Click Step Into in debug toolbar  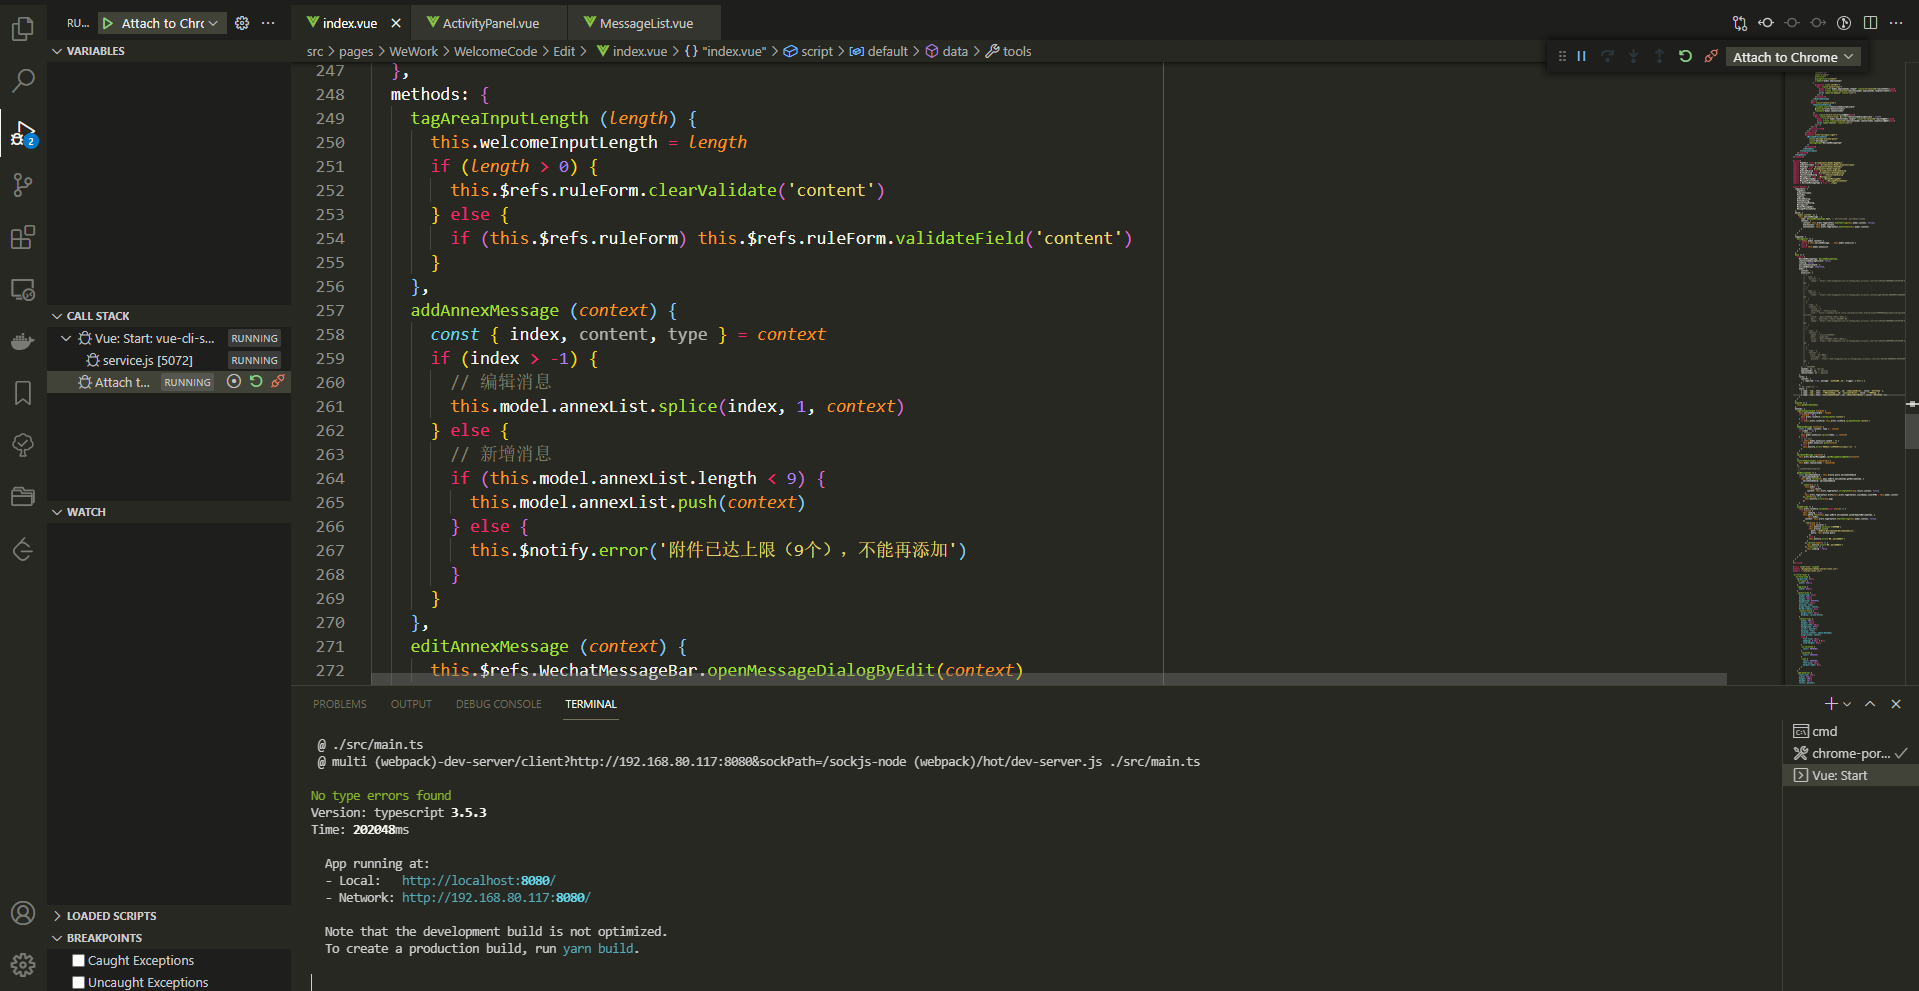point(1634,57)
